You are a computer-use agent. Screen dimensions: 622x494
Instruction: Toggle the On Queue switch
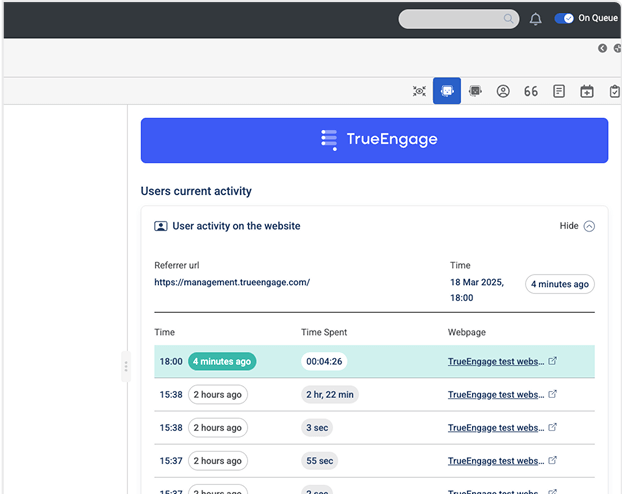coord(564,18)
